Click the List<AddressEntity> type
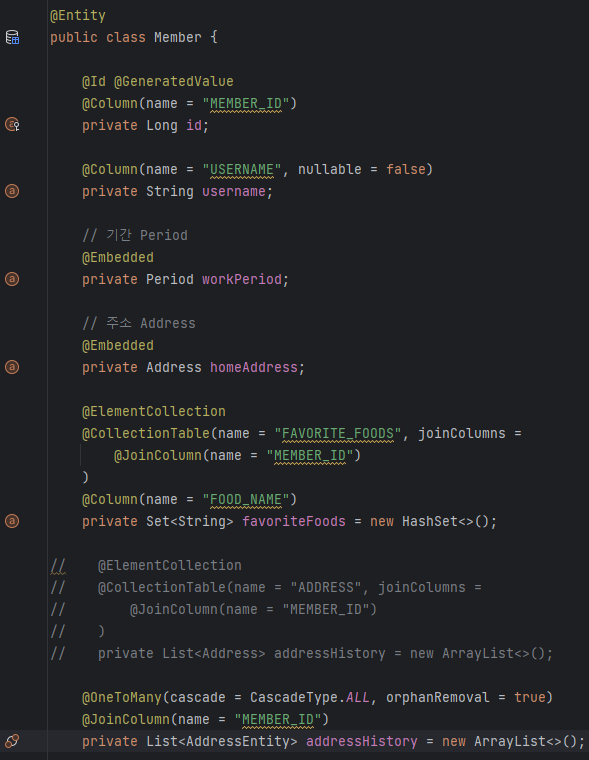 pyautogui.click(x=222, y=742)
